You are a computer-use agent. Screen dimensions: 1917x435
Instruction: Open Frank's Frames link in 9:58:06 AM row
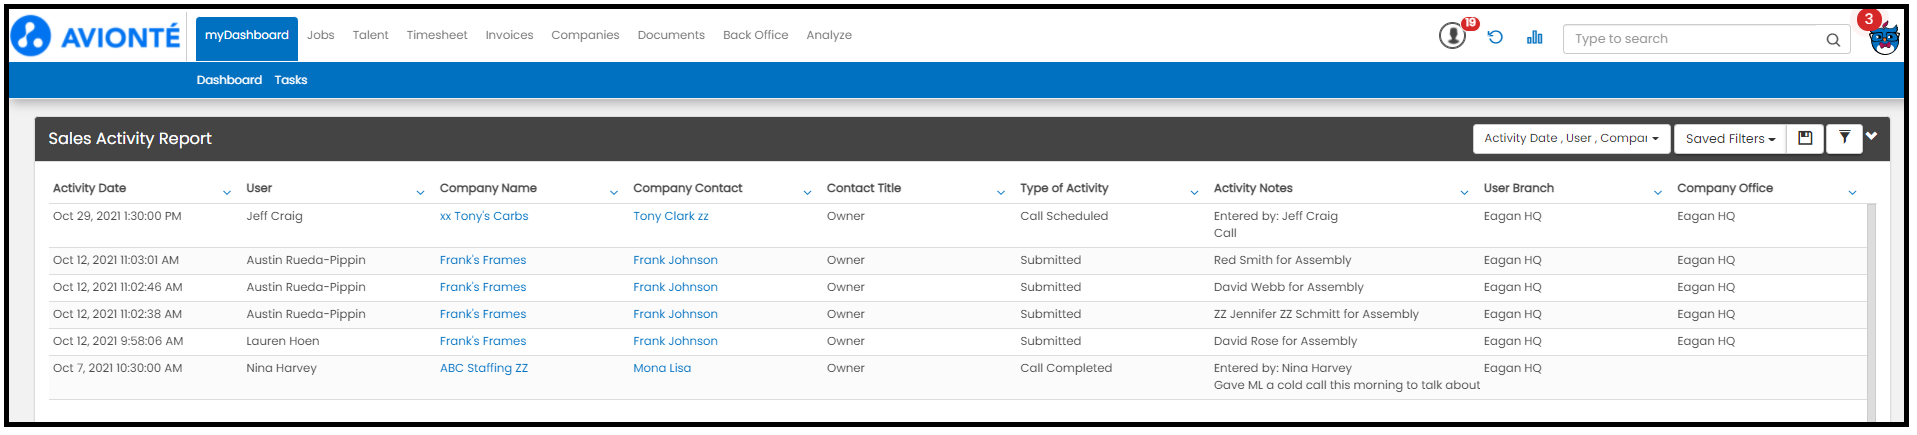483,341
